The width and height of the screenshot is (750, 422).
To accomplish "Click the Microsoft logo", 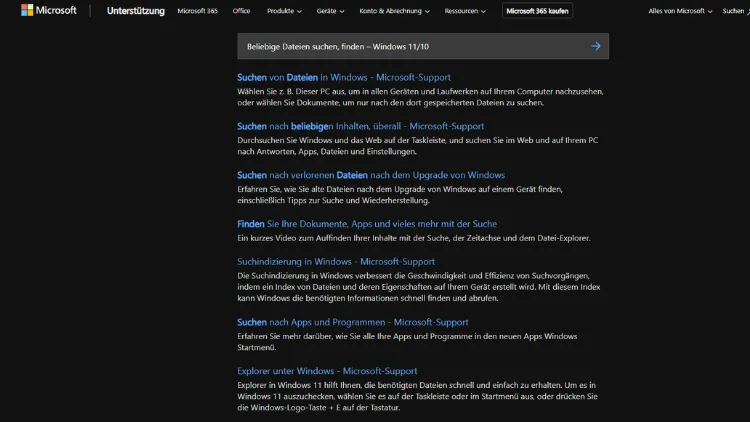I will pos(48,10).
